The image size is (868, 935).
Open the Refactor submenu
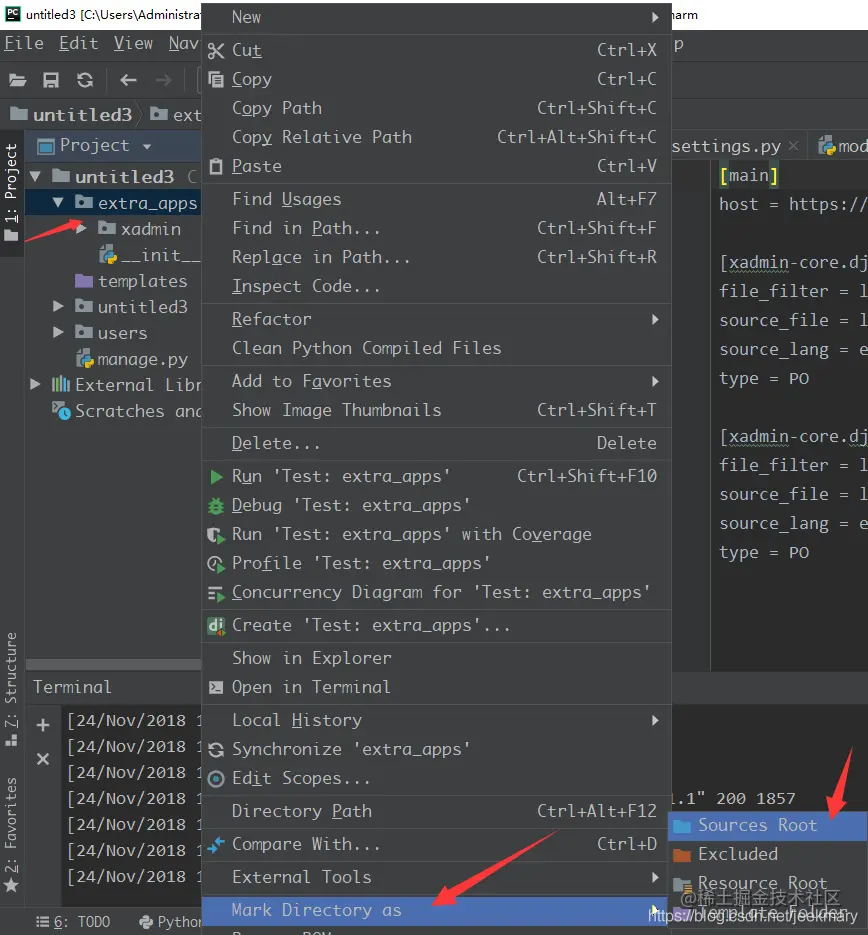coord(436,319)
